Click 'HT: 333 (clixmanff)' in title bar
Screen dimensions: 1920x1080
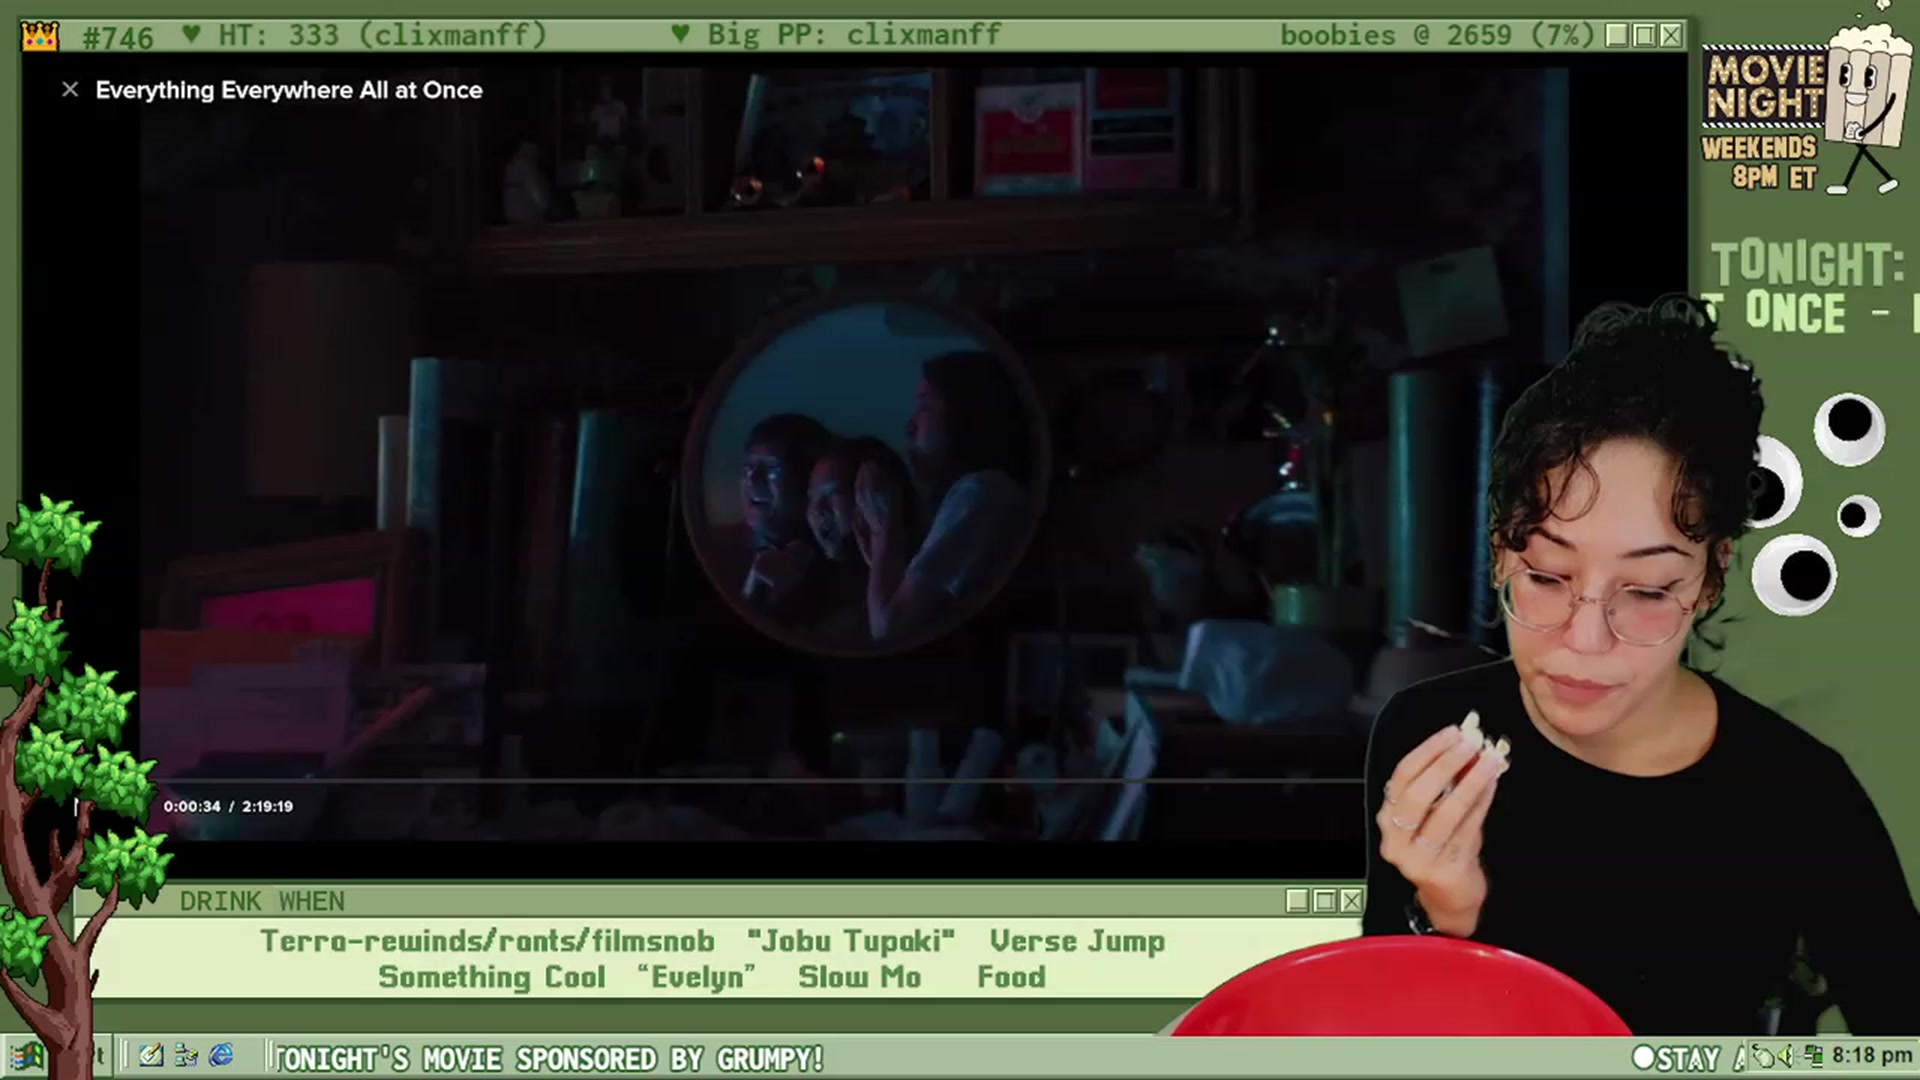(382, 36)
